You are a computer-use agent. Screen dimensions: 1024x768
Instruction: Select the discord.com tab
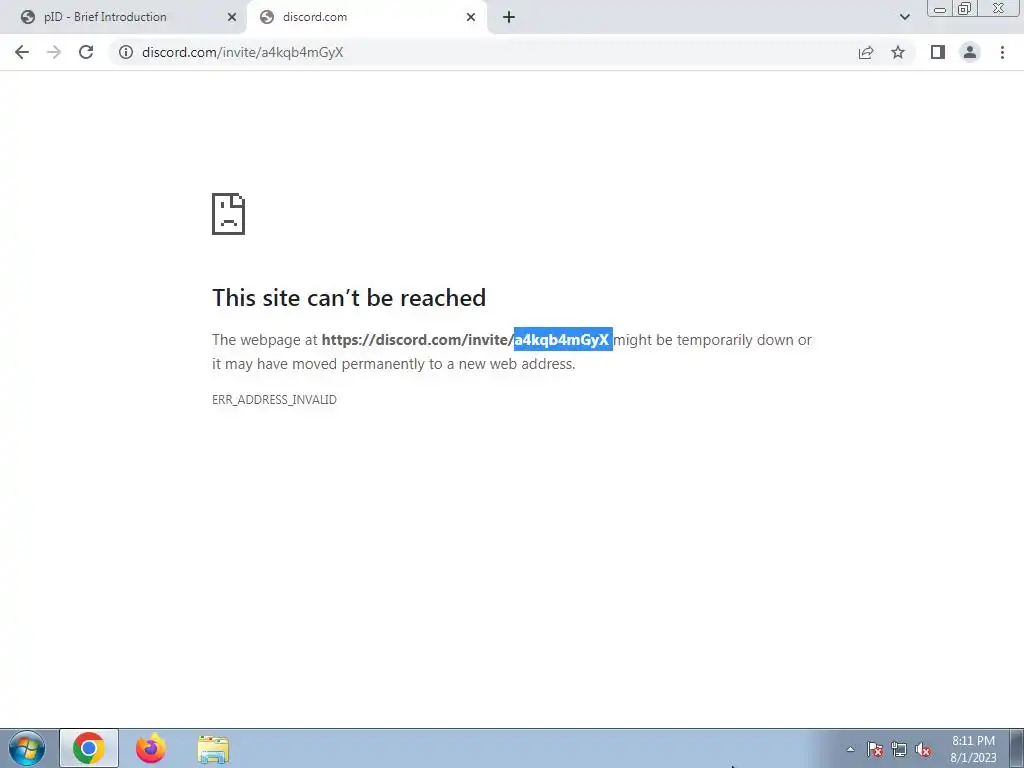pos(366,17)
